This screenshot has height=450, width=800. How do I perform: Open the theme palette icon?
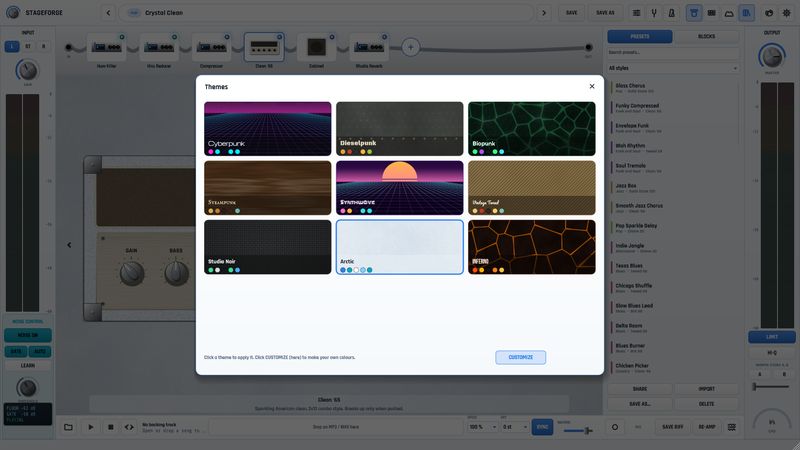click(x=769, y=13)
